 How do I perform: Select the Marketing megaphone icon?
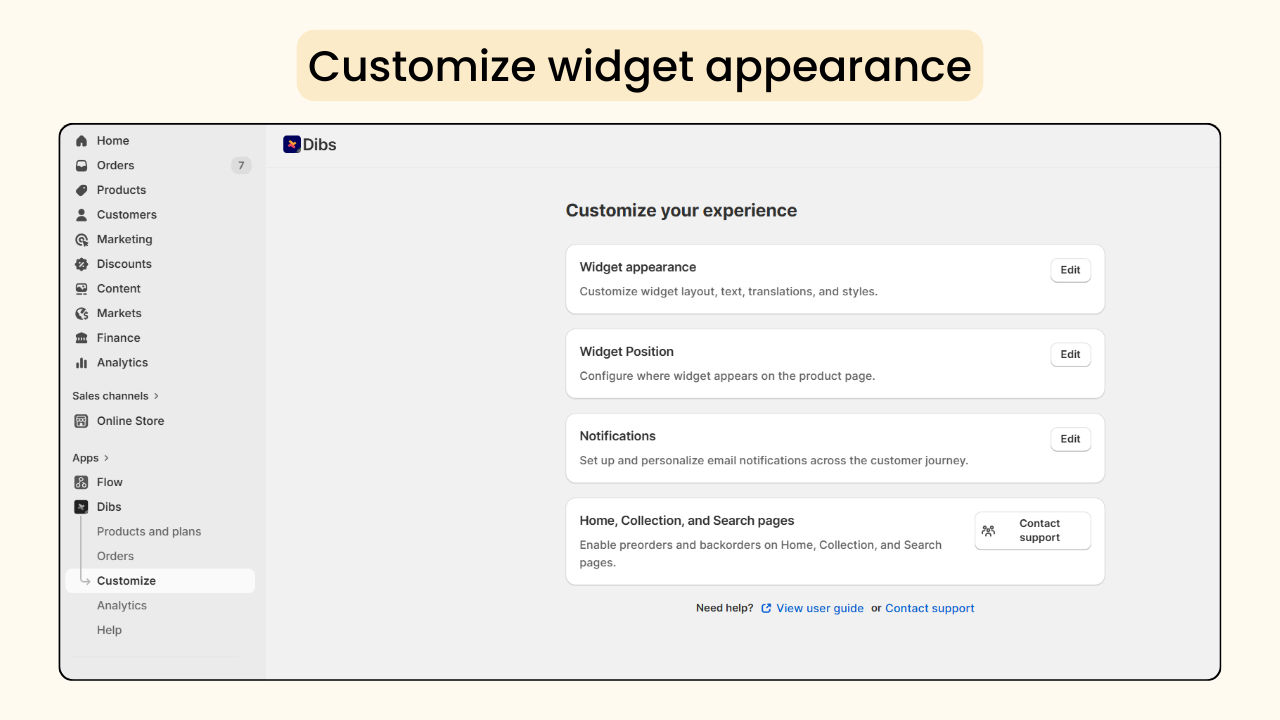tap(81, 239)
